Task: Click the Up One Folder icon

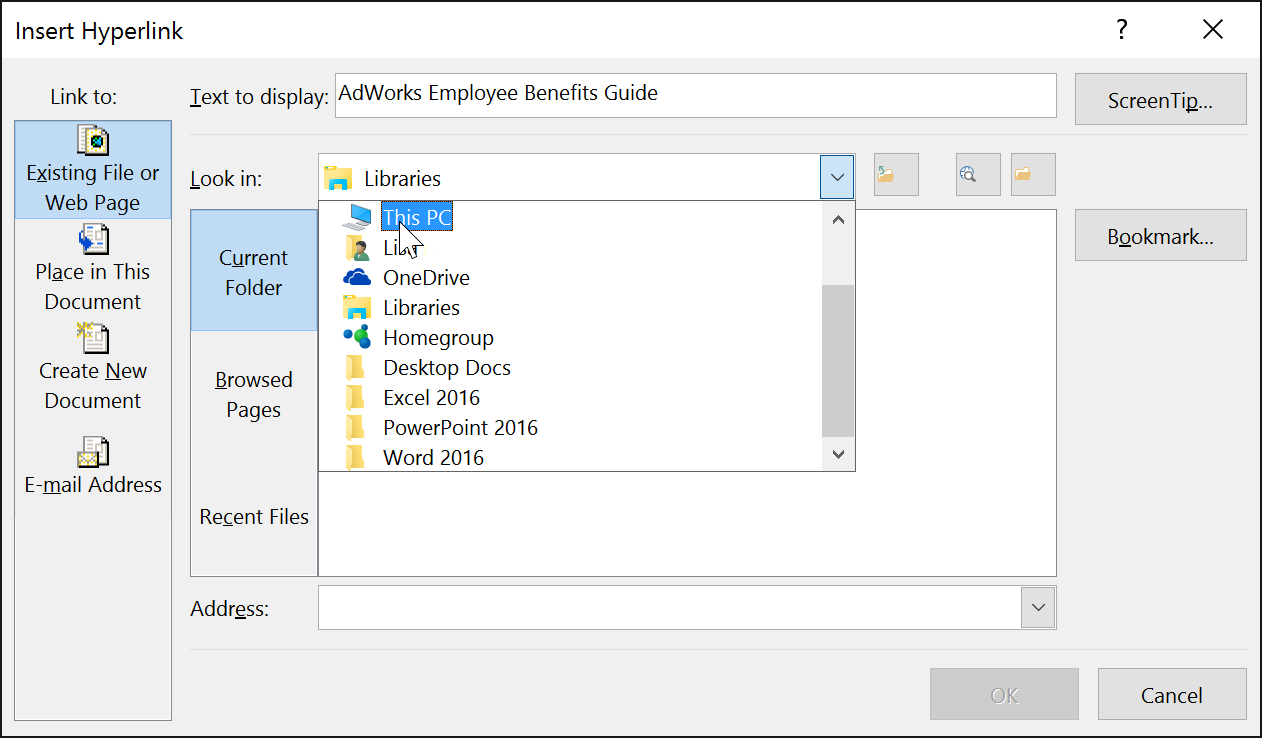Action: tap(895, 174)
